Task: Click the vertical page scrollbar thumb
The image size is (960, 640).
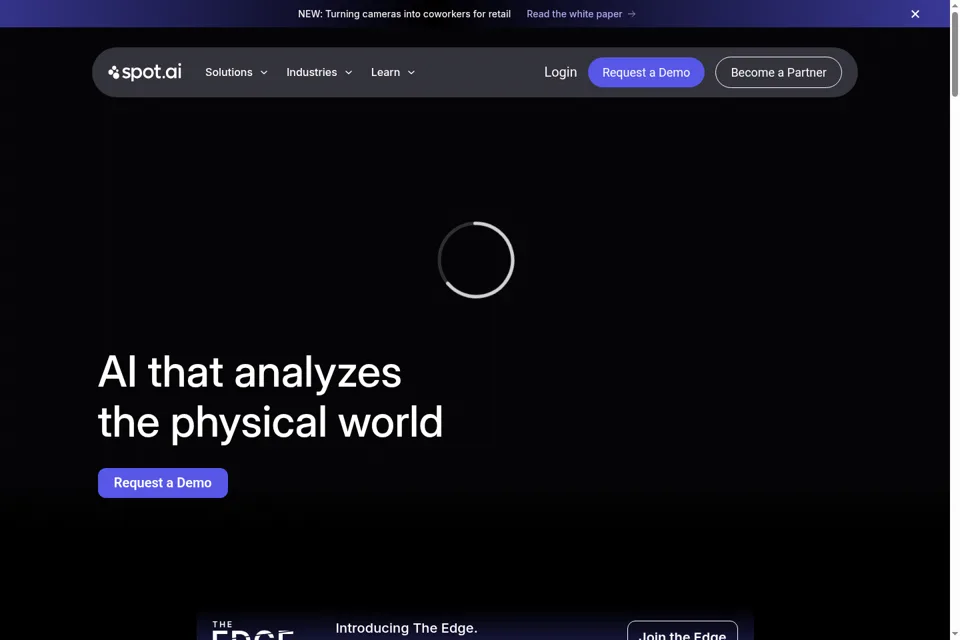Action: pos(954,54)
